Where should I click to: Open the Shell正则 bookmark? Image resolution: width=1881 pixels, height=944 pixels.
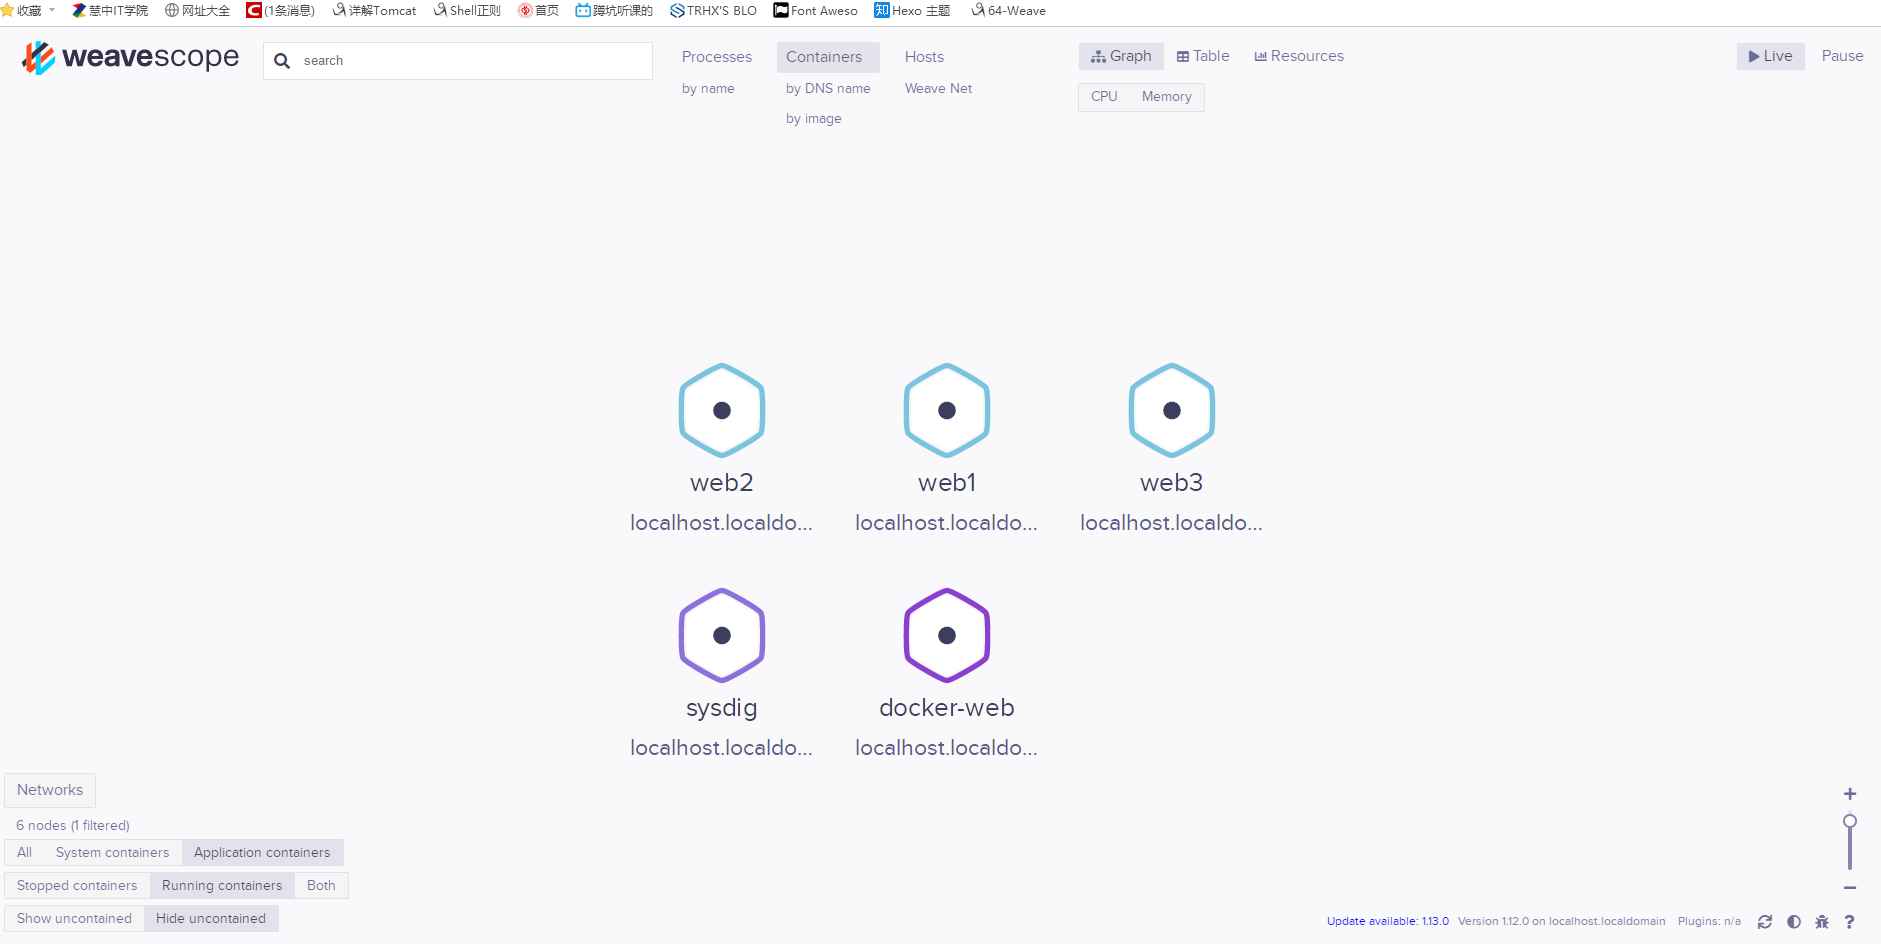(x=467, y=11)
